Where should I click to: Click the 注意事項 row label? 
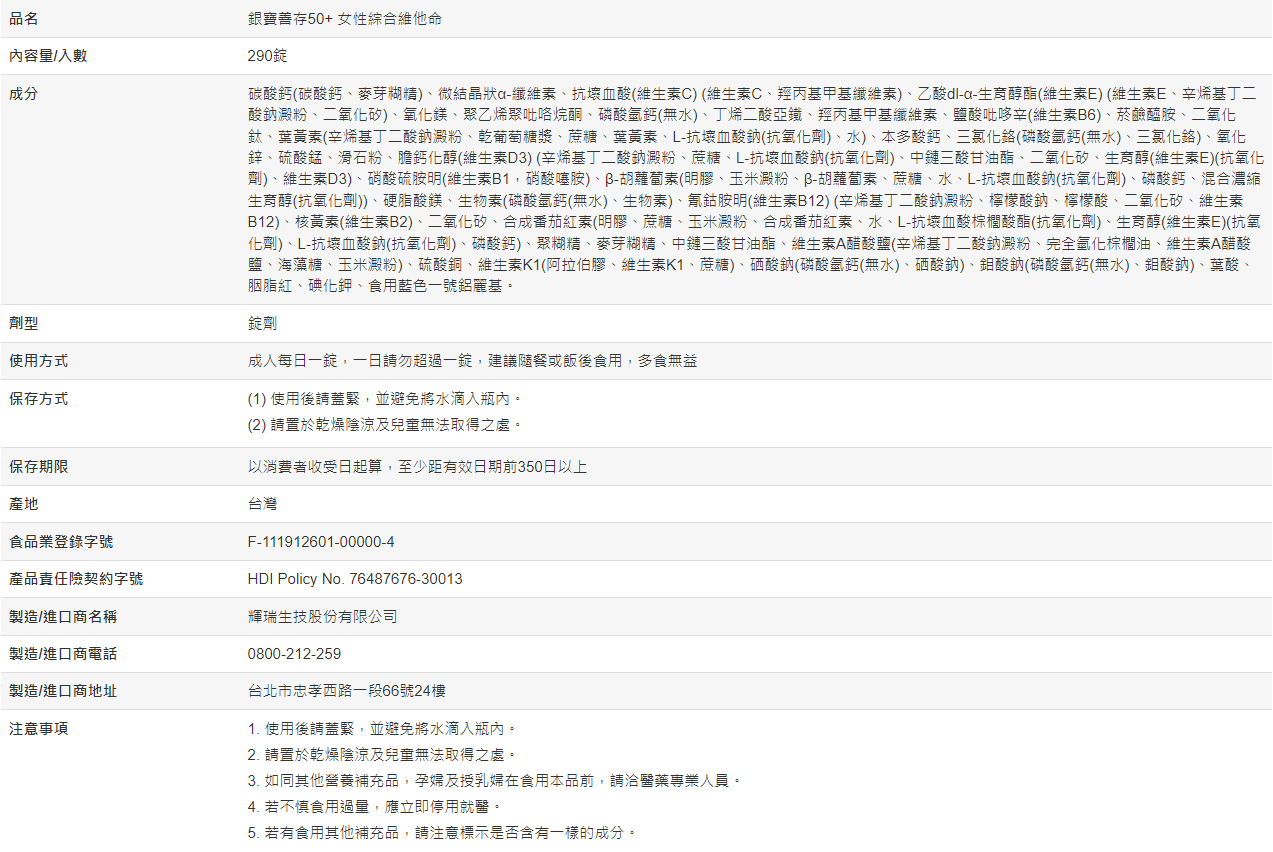38,728
